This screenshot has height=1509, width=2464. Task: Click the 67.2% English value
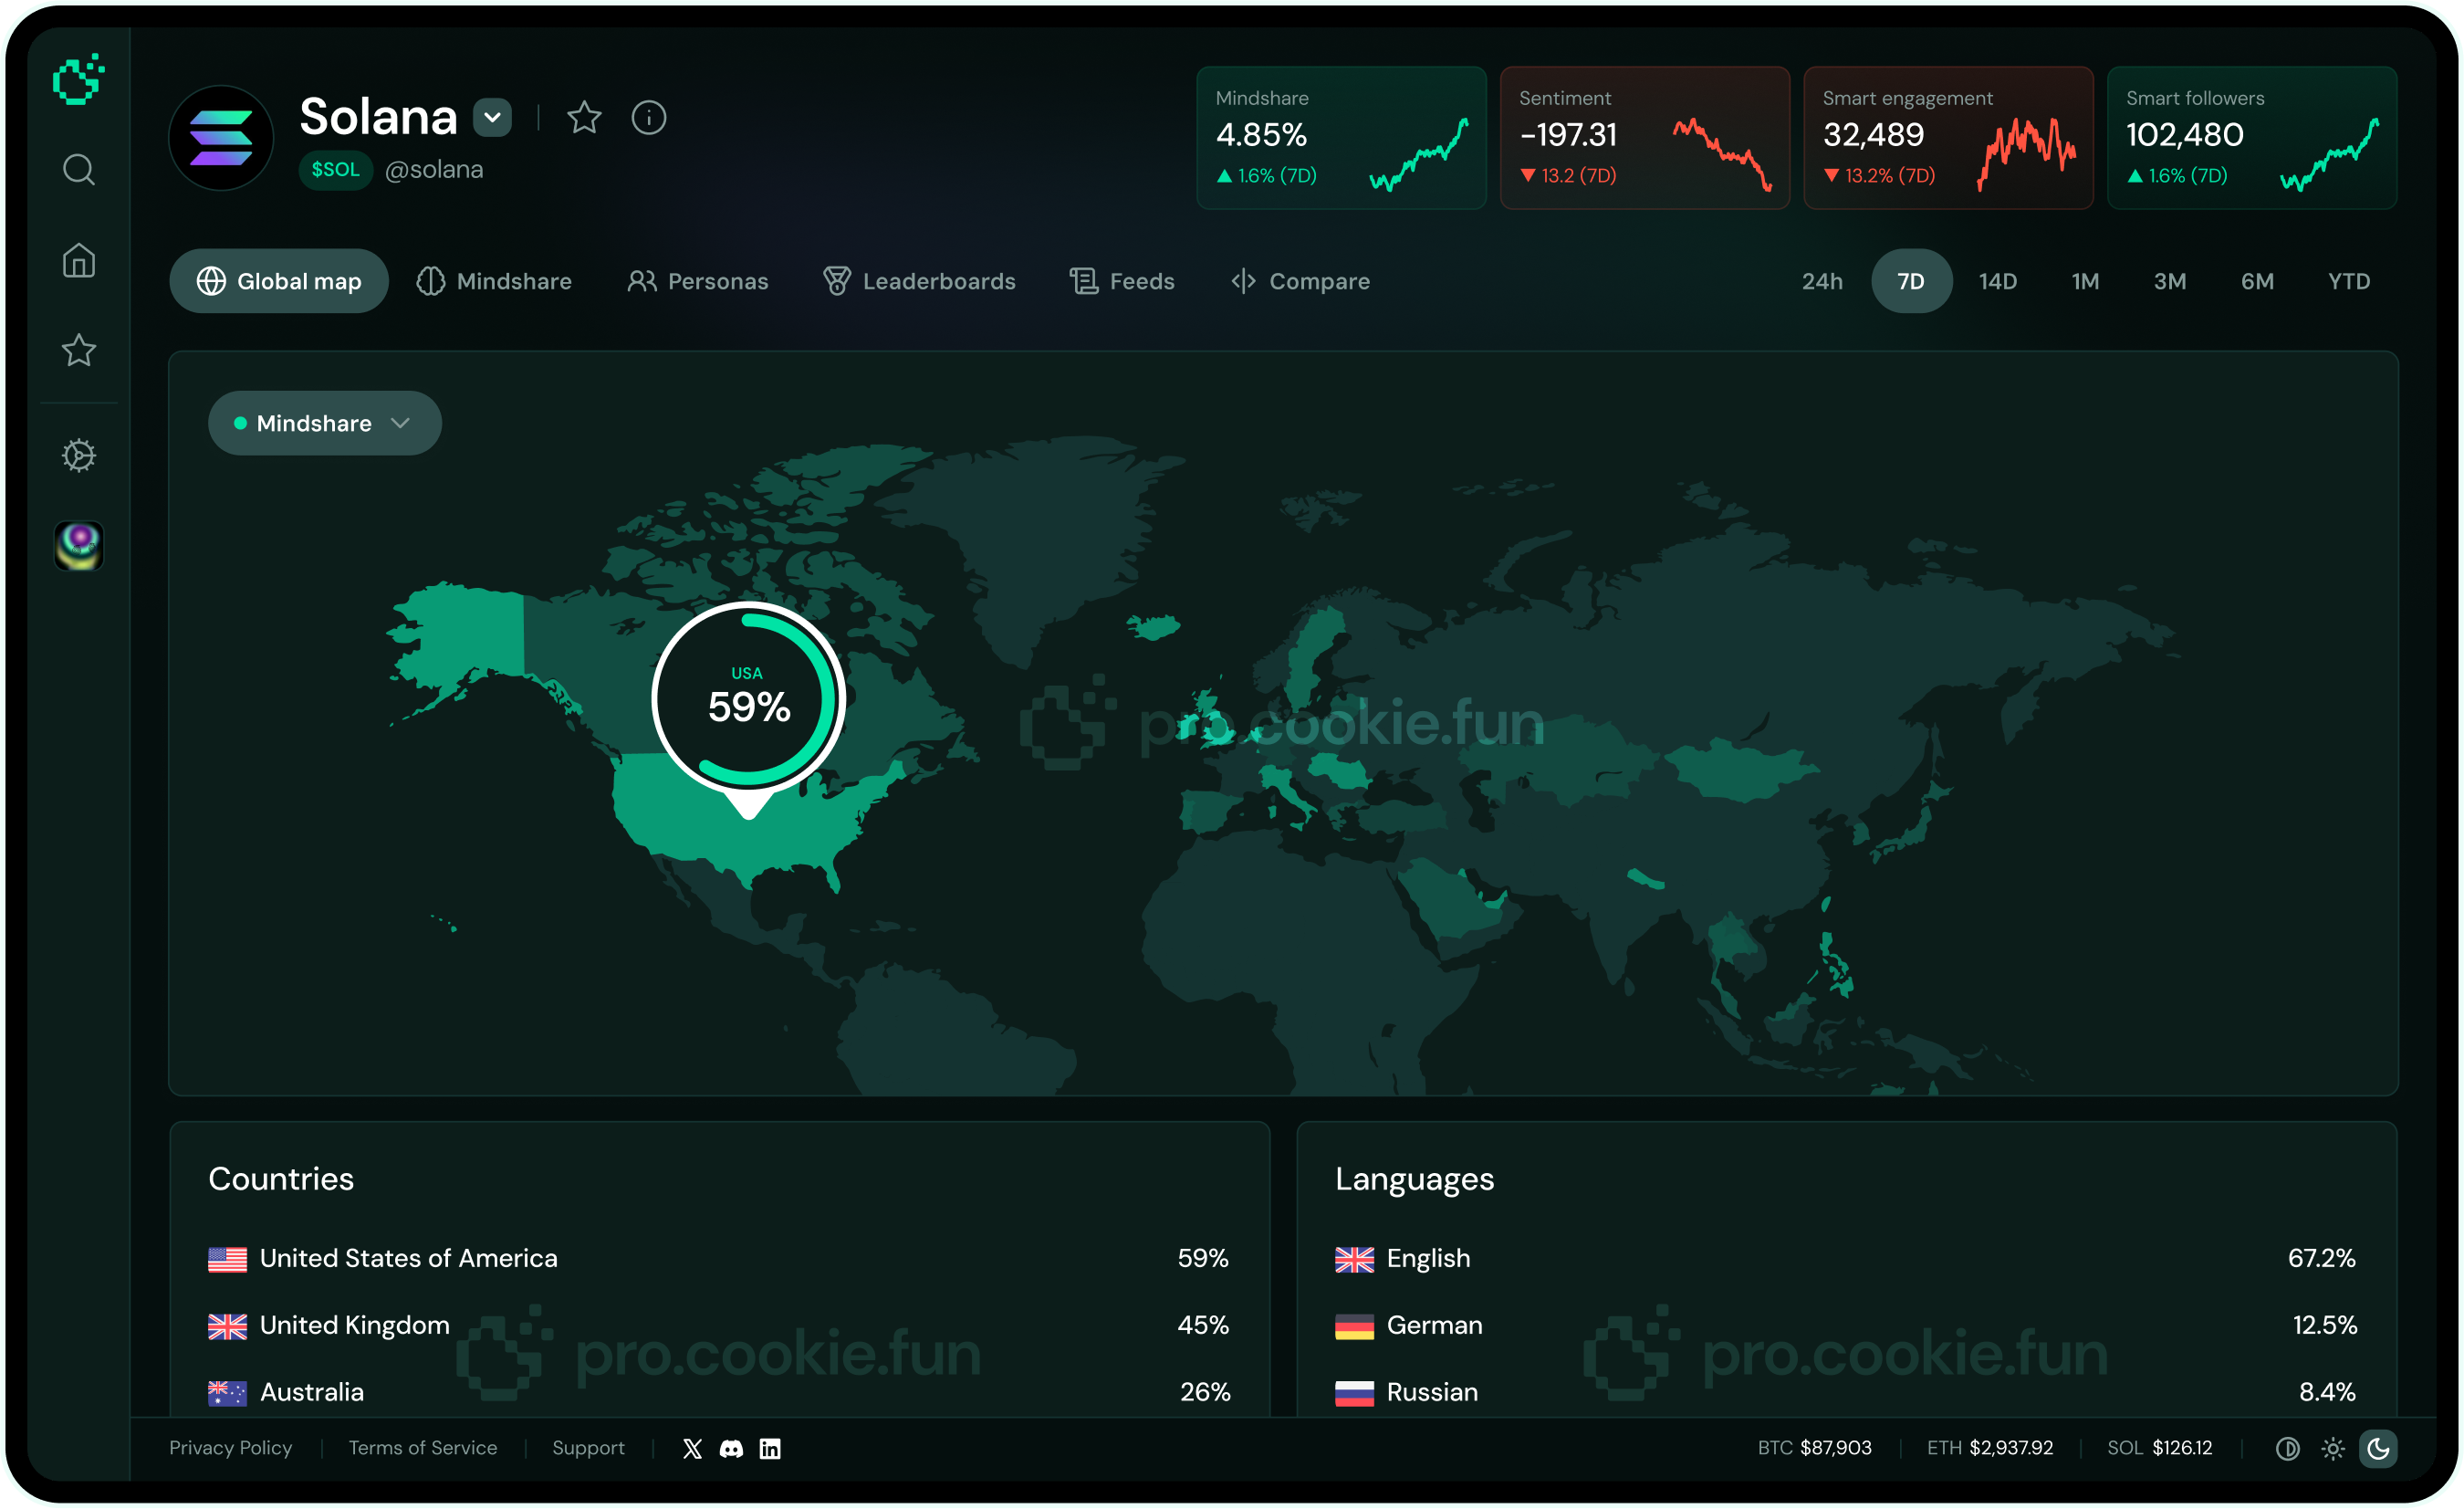2322,1258
